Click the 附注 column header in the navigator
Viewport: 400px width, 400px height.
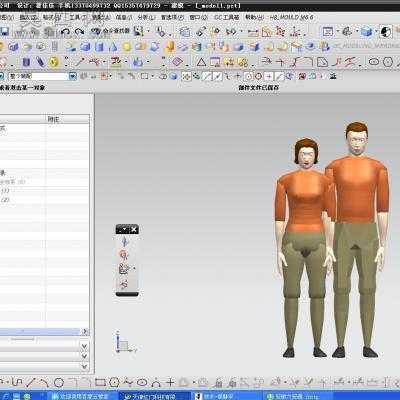[53, 119]
